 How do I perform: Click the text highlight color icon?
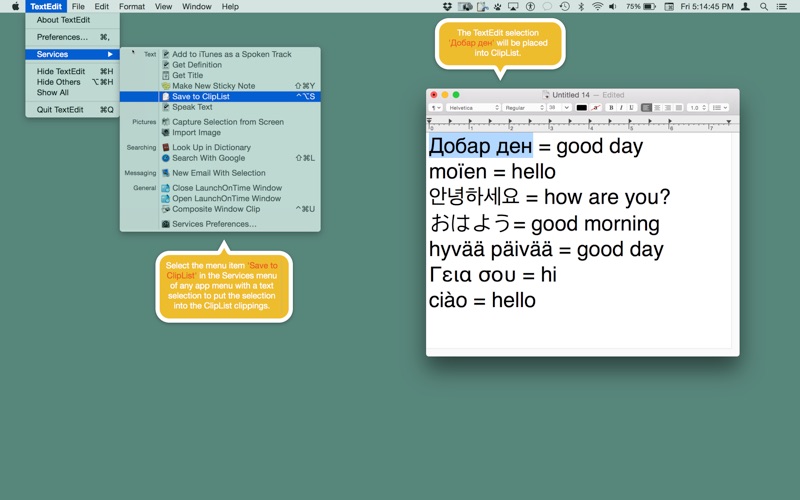pos(596,108)
